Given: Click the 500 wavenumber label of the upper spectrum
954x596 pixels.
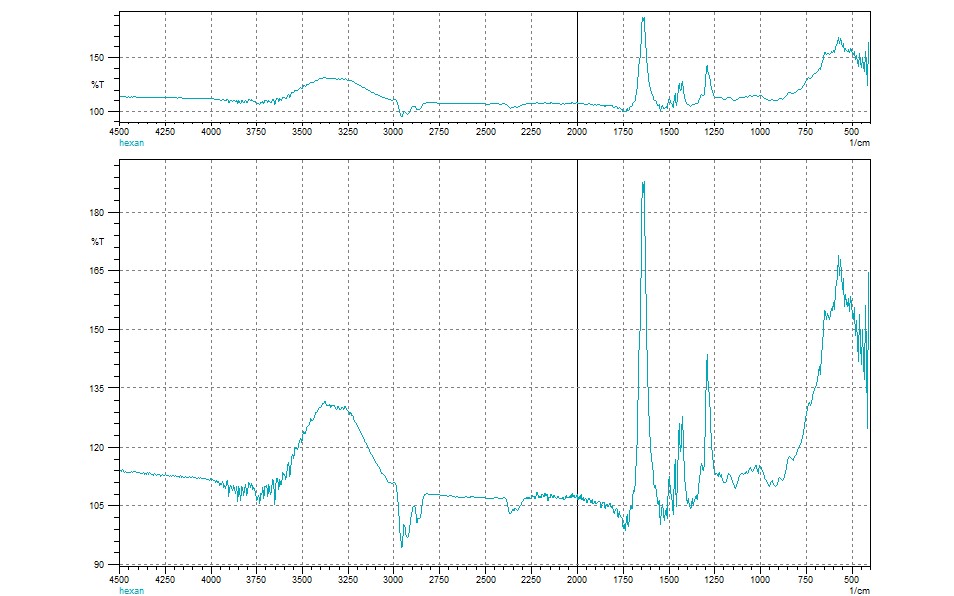Looking at the screenshot, I should [852, 132].
